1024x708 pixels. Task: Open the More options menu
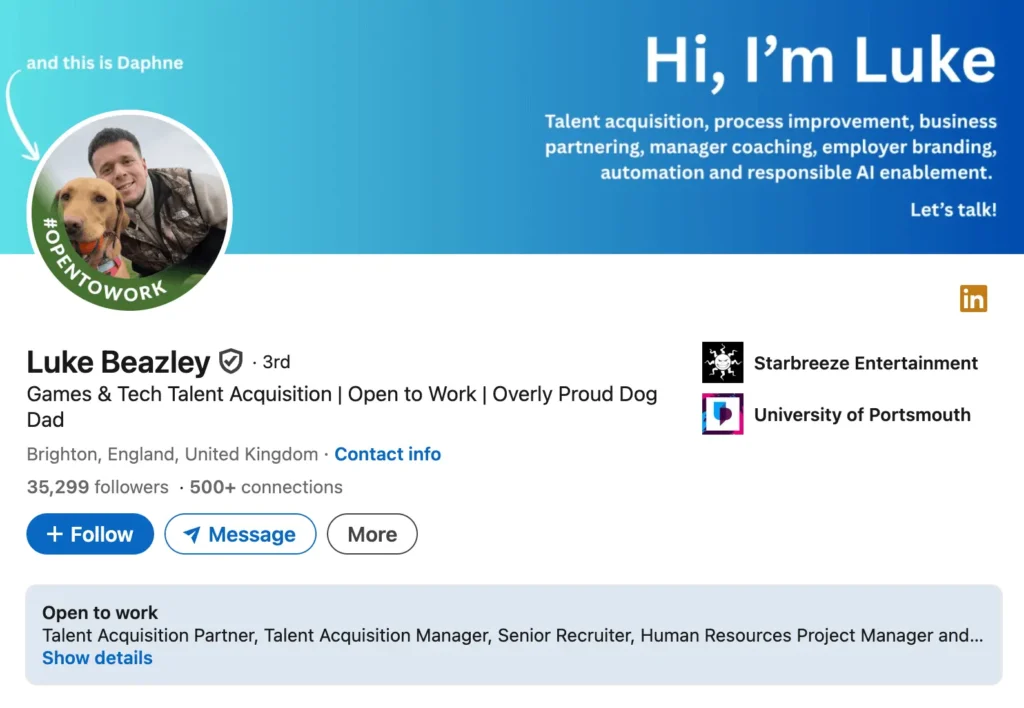click(x=372, y=534)
